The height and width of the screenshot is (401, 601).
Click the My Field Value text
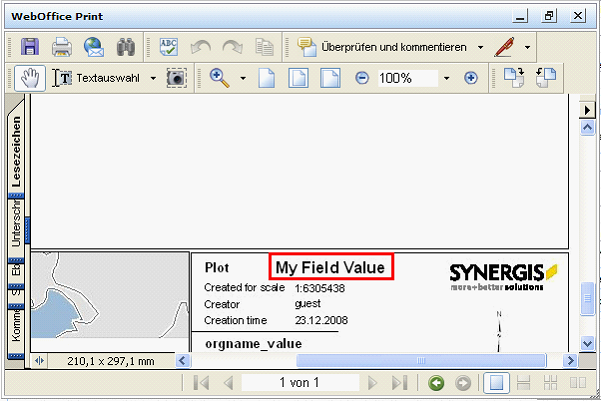coord(330,267)
